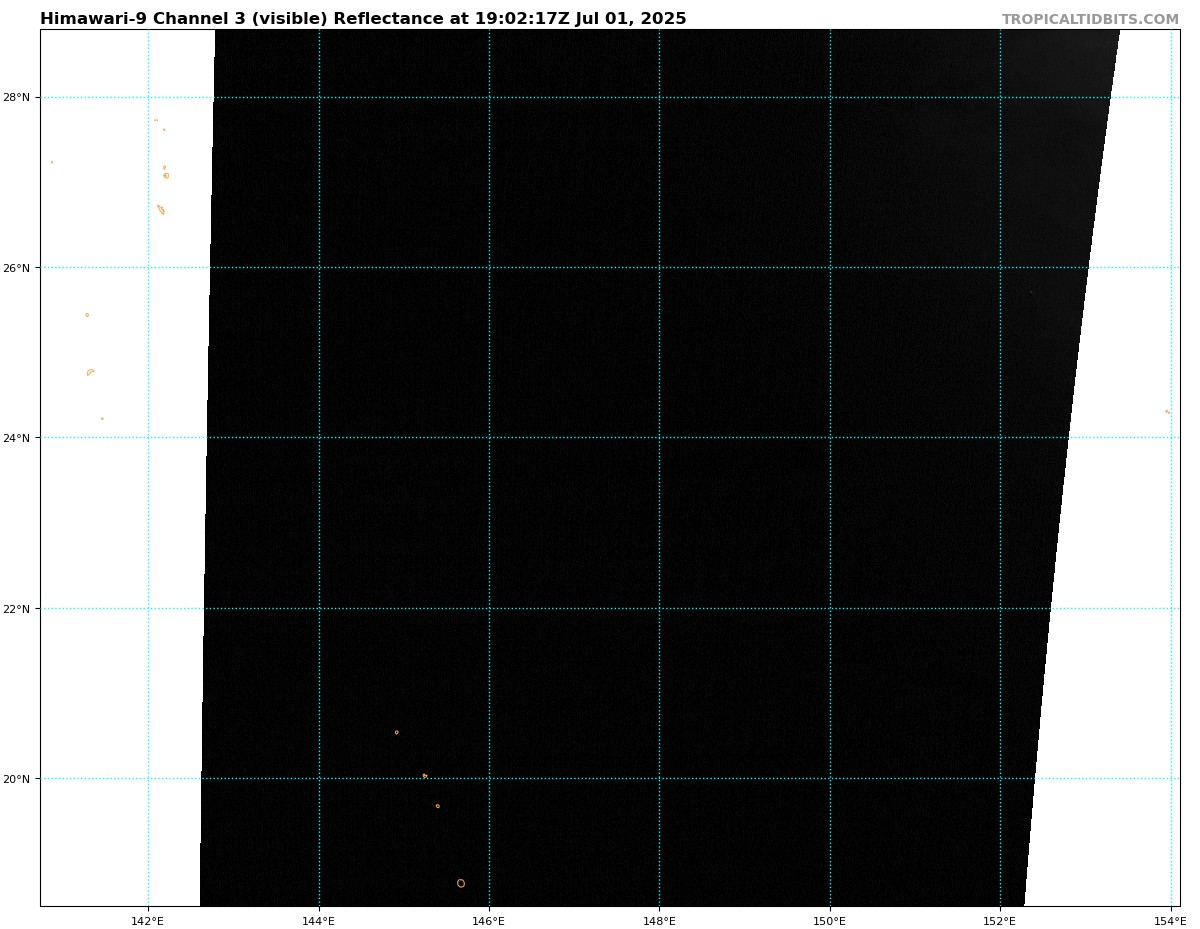This screenshot has width=1200, height=929.
Task: Select the 152°E longitude label
Action: [x=1000, y=921]
